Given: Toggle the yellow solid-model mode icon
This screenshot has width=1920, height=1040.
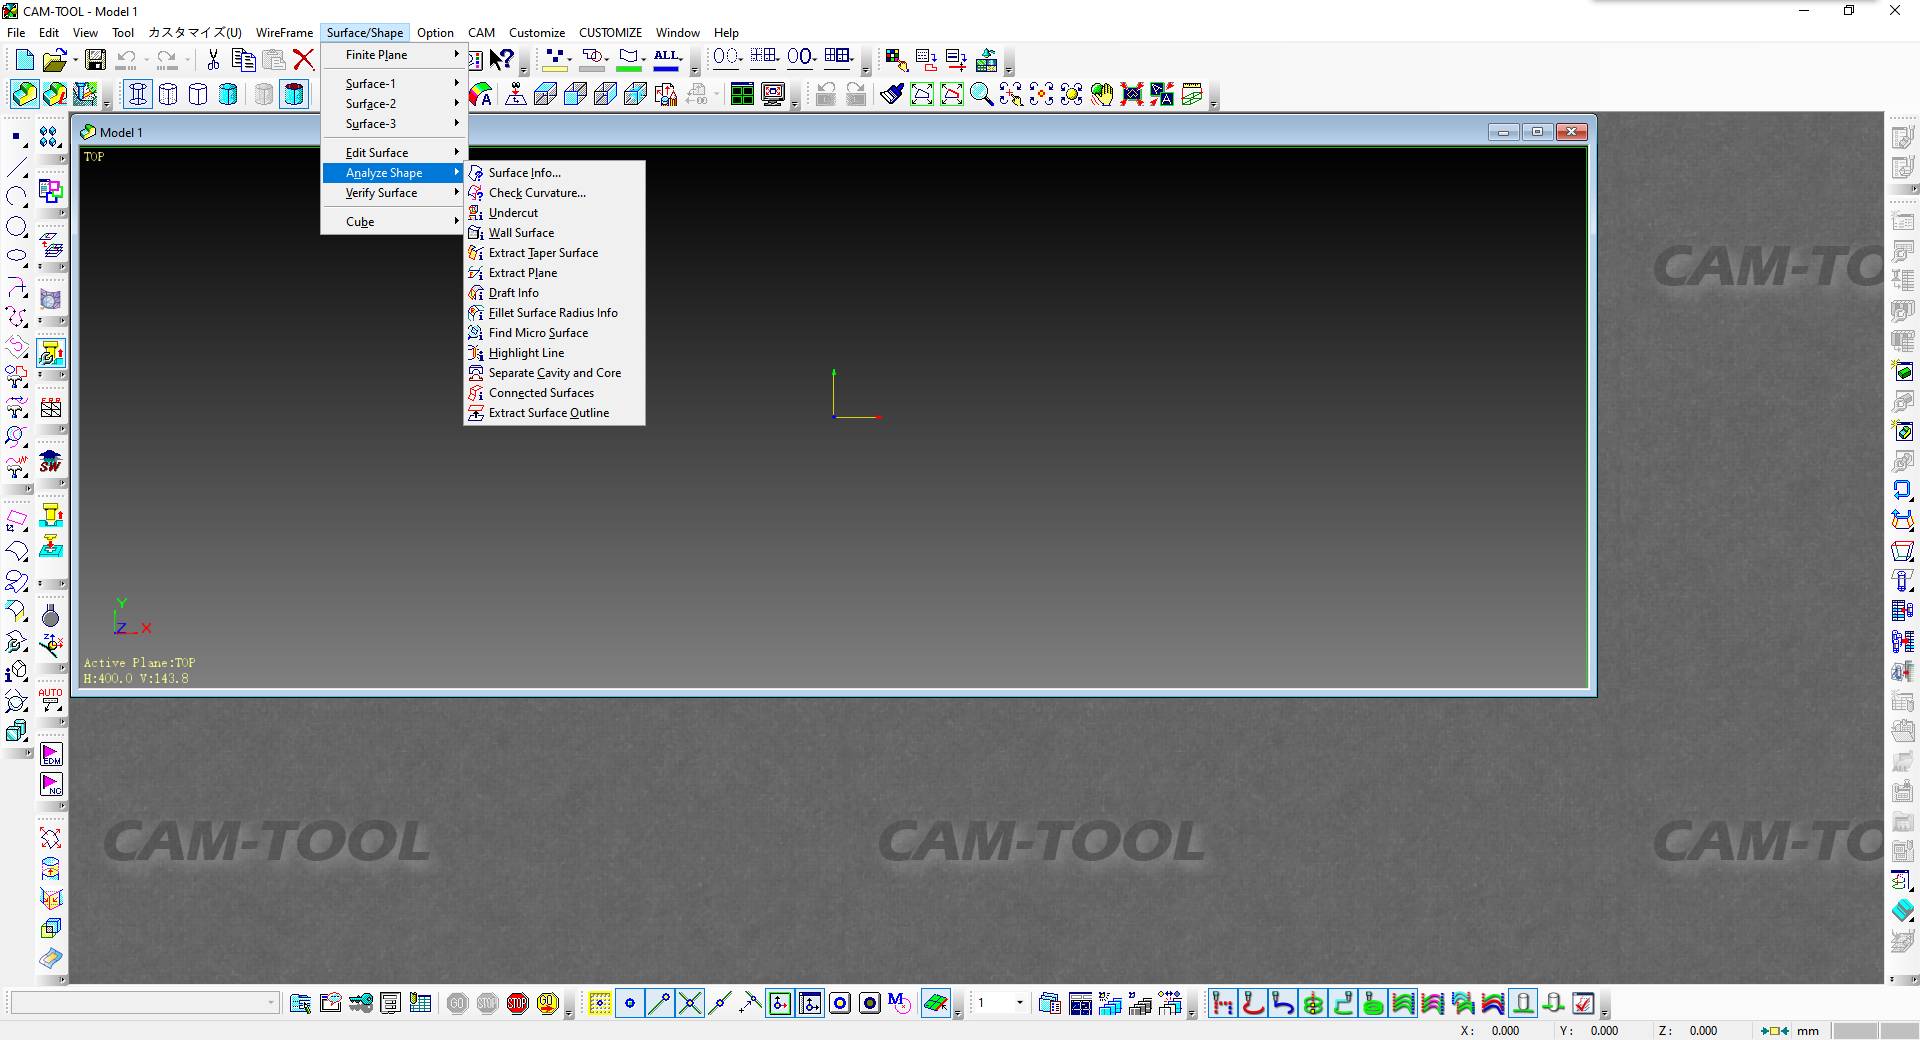Looking at the screenshot, I should tap(25, 94).
